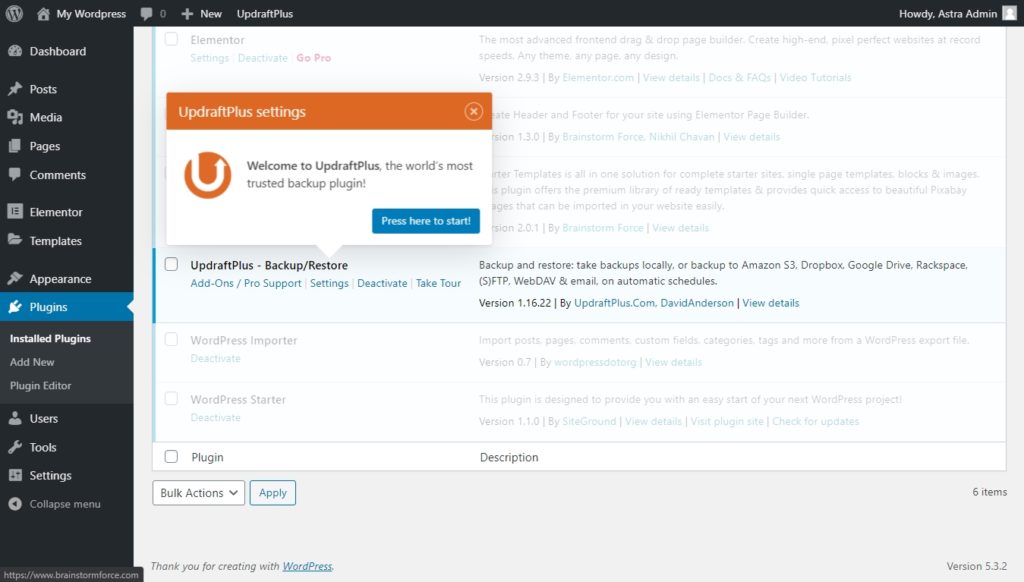Check the WordPress Starter checkbox
Image resolution: width=1024 pixels, height=582 pixels.
(x=171, y=398)
